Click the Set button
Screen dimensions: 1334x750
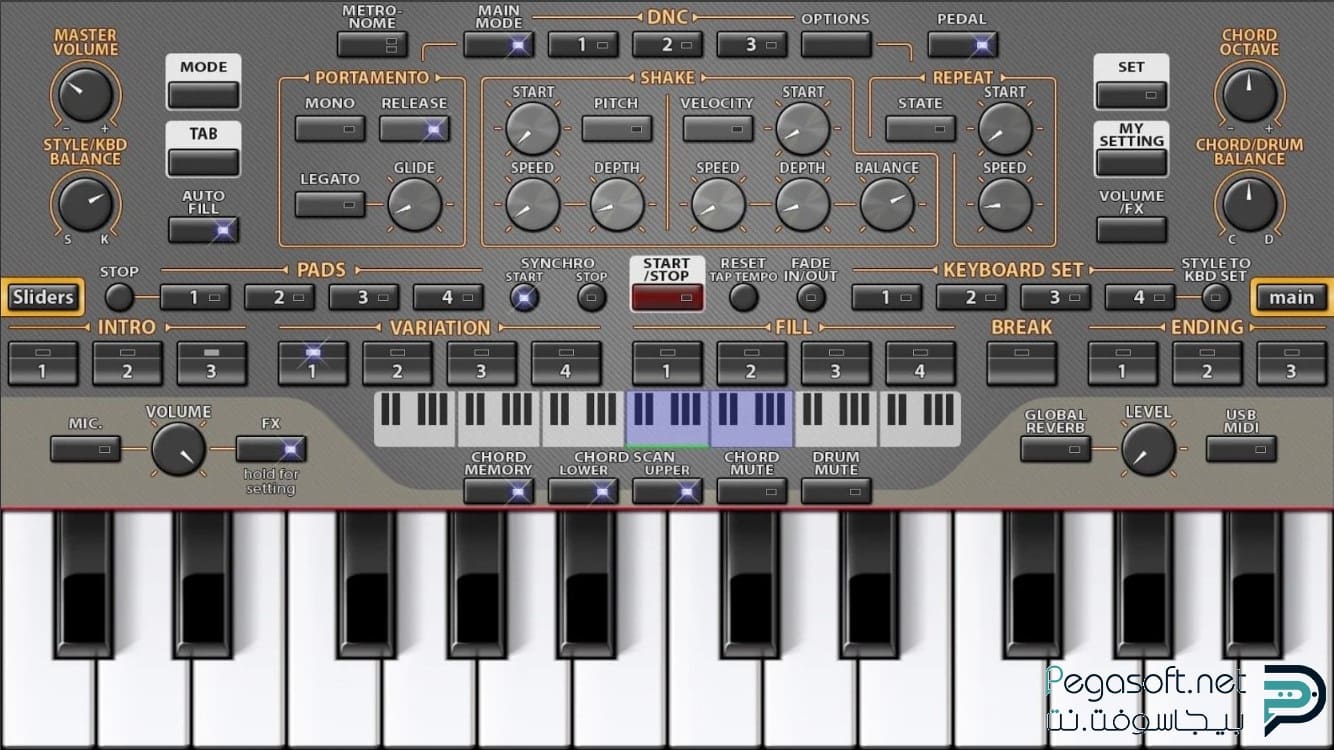[x=1131, y=95]
